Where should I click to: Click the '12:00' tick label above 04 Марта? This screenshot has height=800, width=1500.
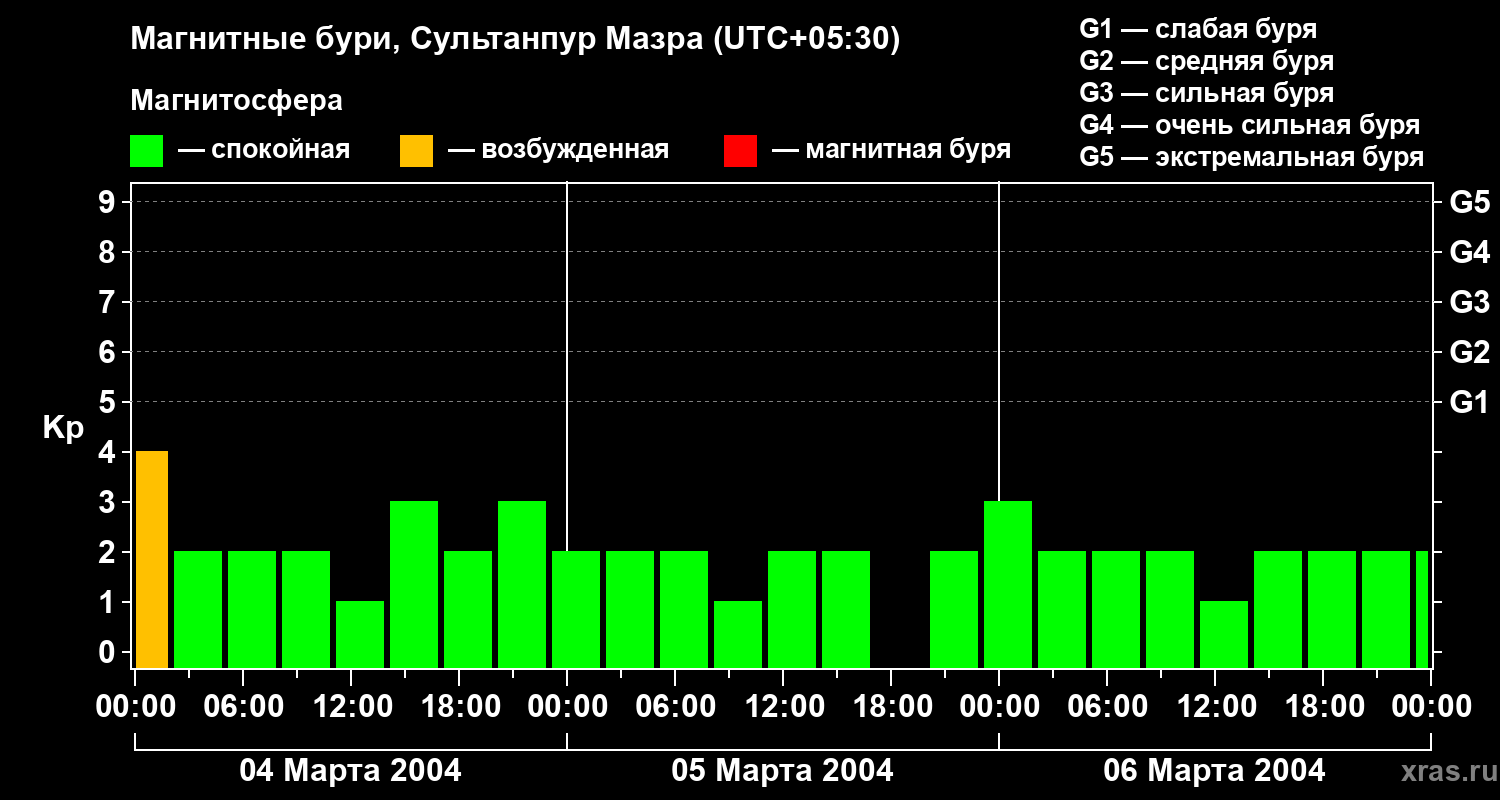351,707
